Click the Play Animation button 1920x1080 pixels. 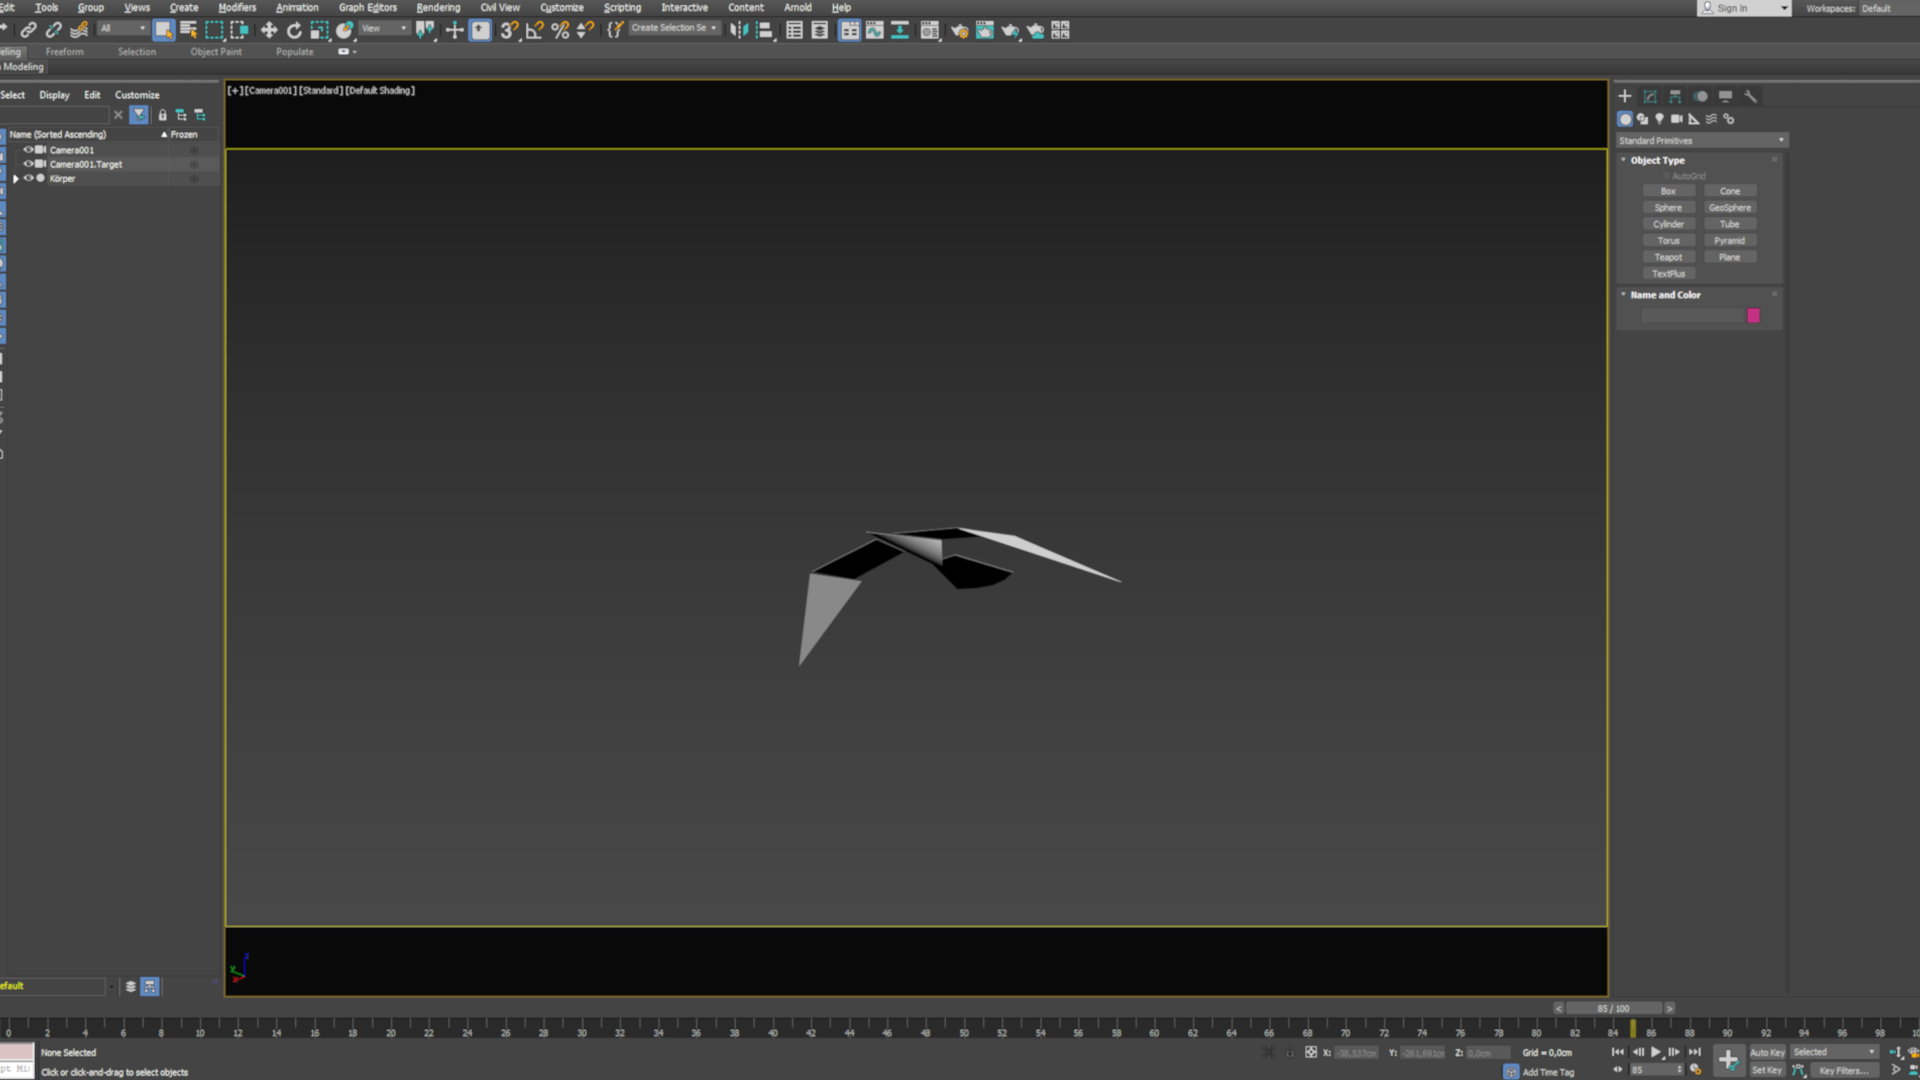(1656, 1052)
